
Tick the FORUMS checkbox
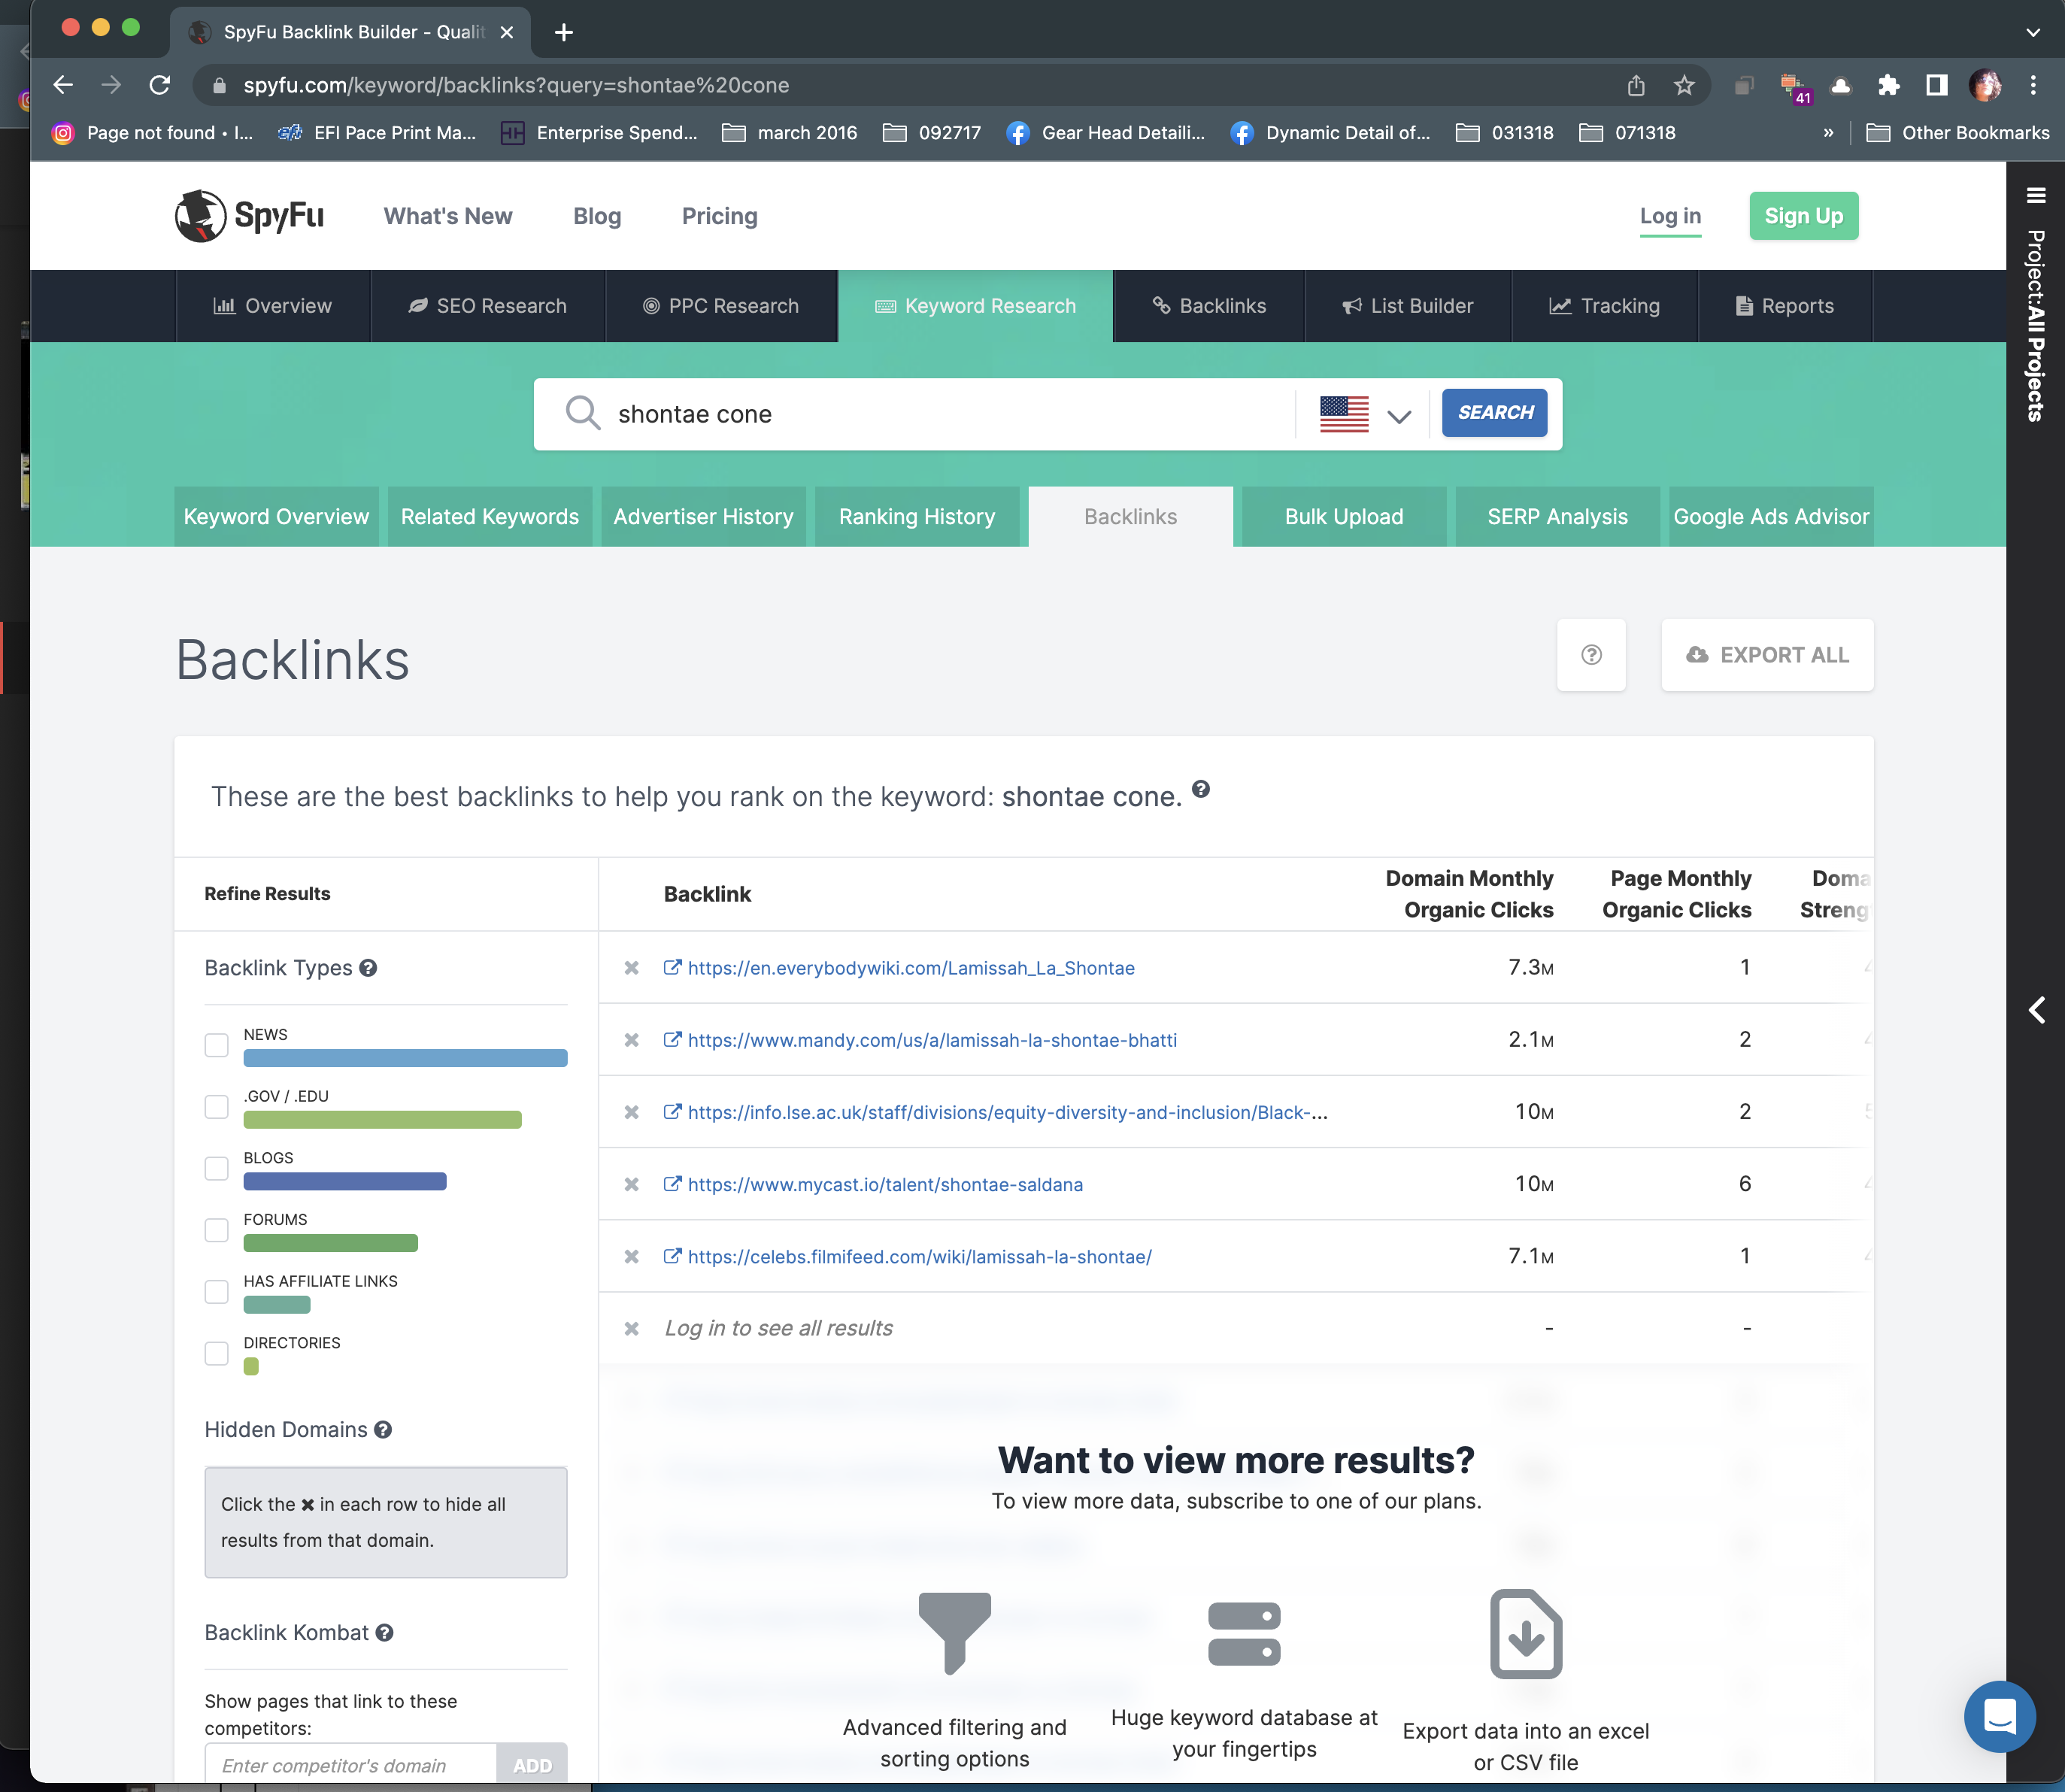tap(216, 1231)
